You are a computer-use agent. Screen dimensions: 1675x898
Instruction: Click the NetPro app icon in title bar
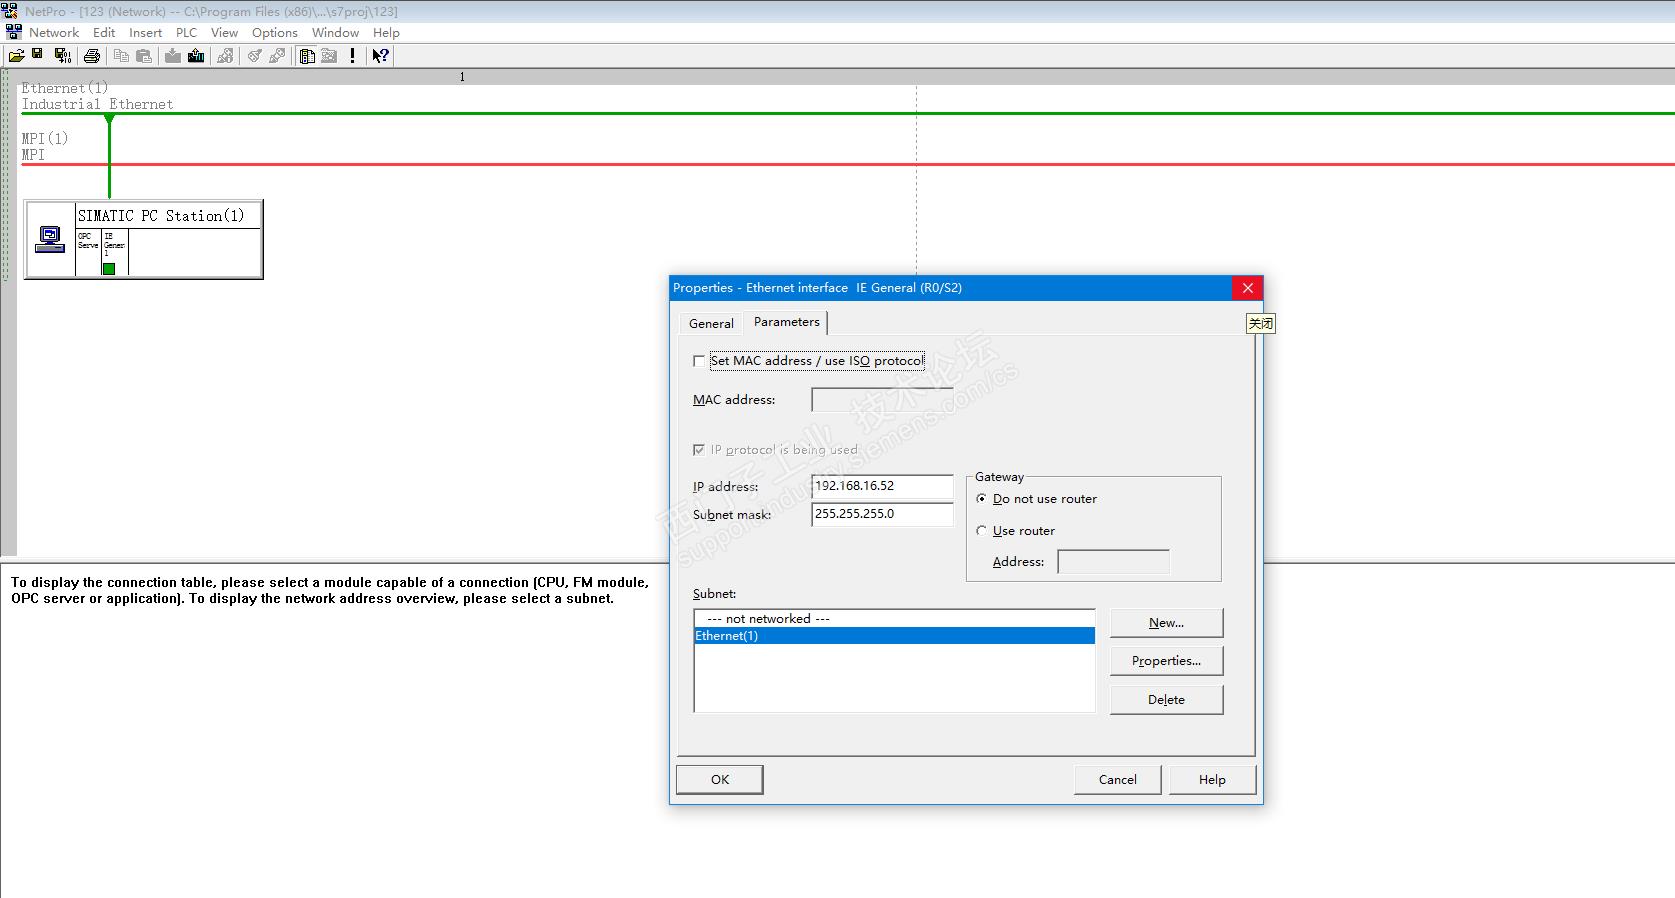[x=10, y=11]
